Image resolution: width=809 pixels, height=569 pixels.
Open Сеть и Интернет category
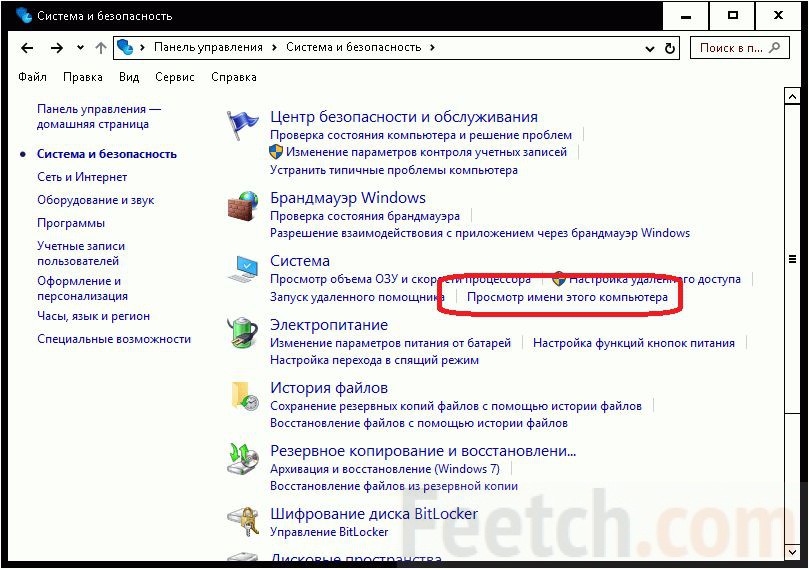point(82,176)
